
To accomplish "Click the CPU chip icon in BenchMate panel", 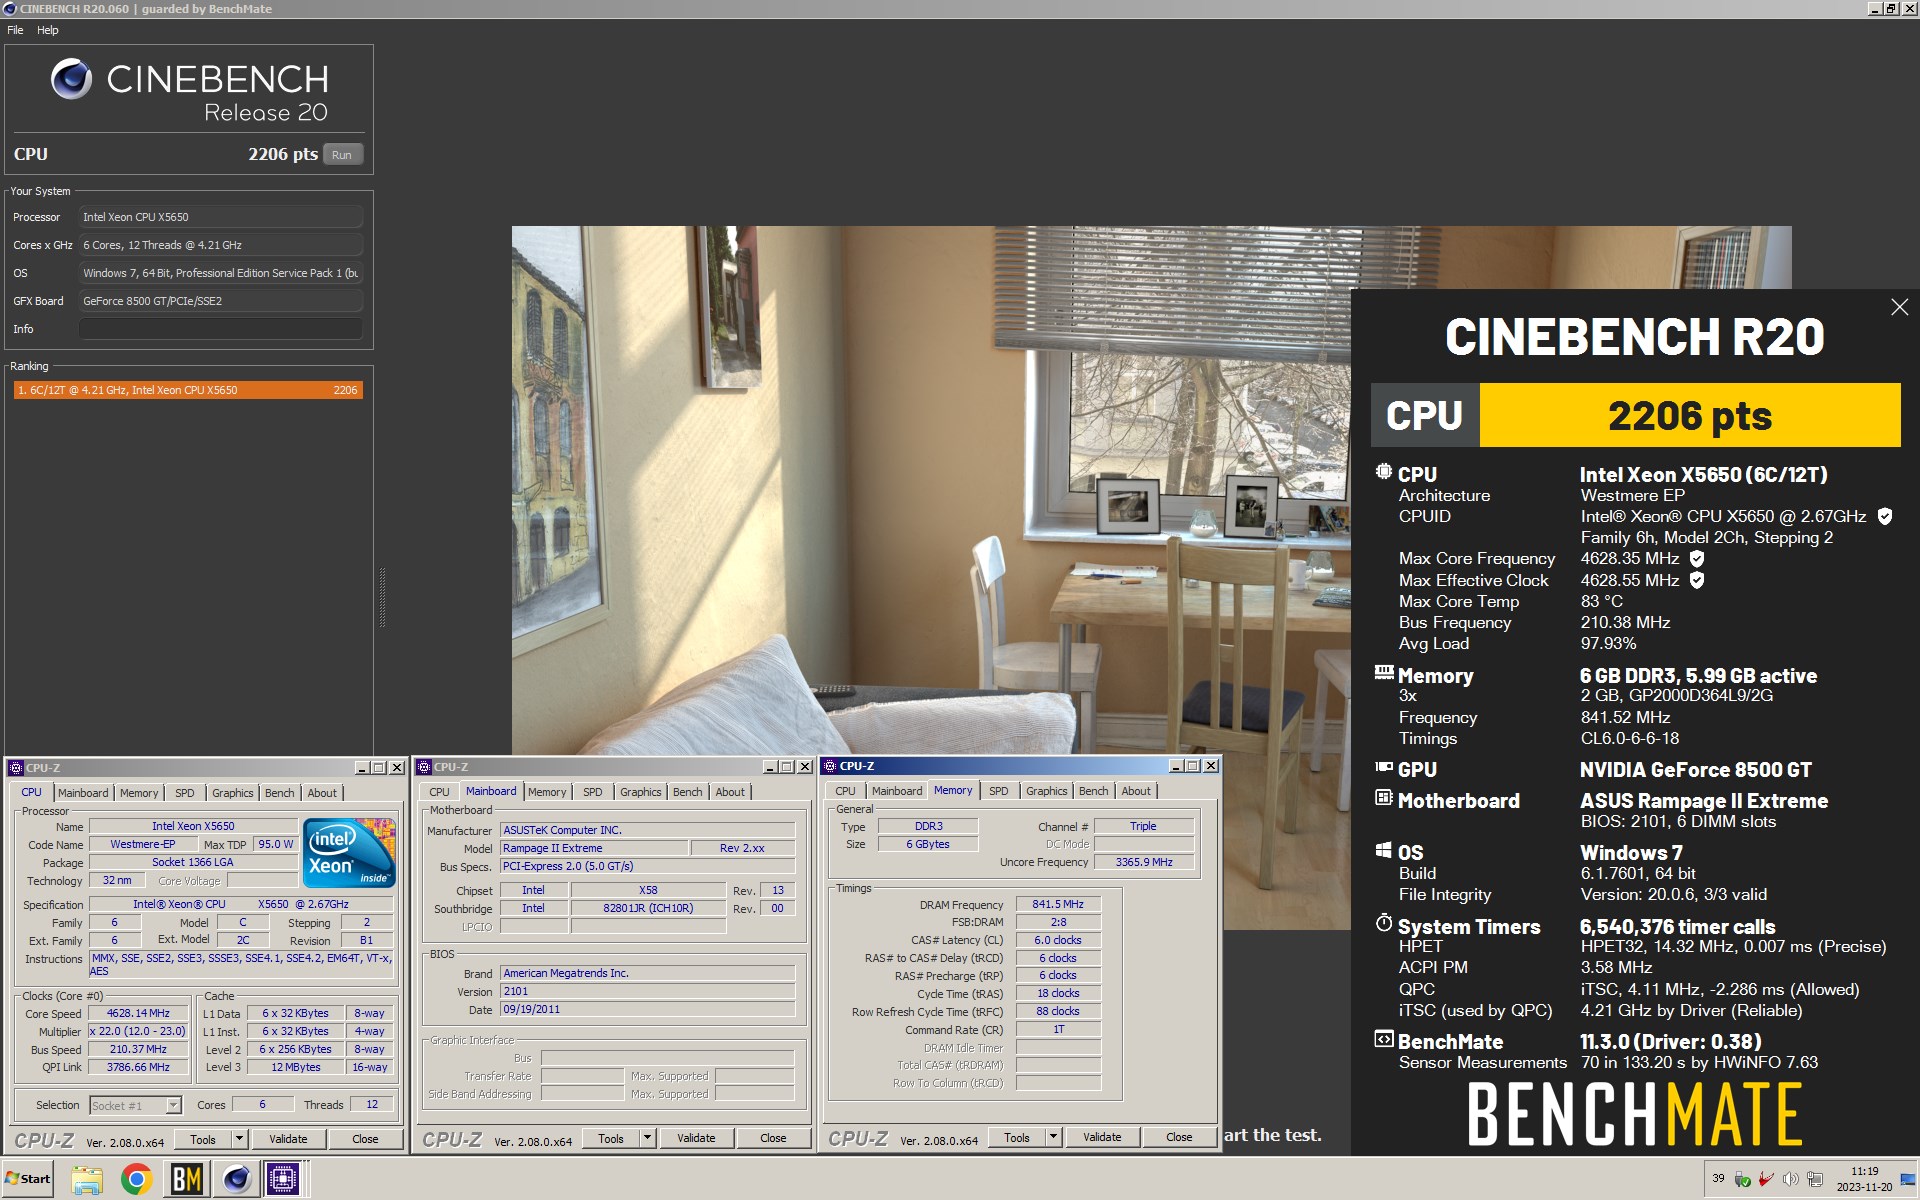I will click(x=1384, y=472).
